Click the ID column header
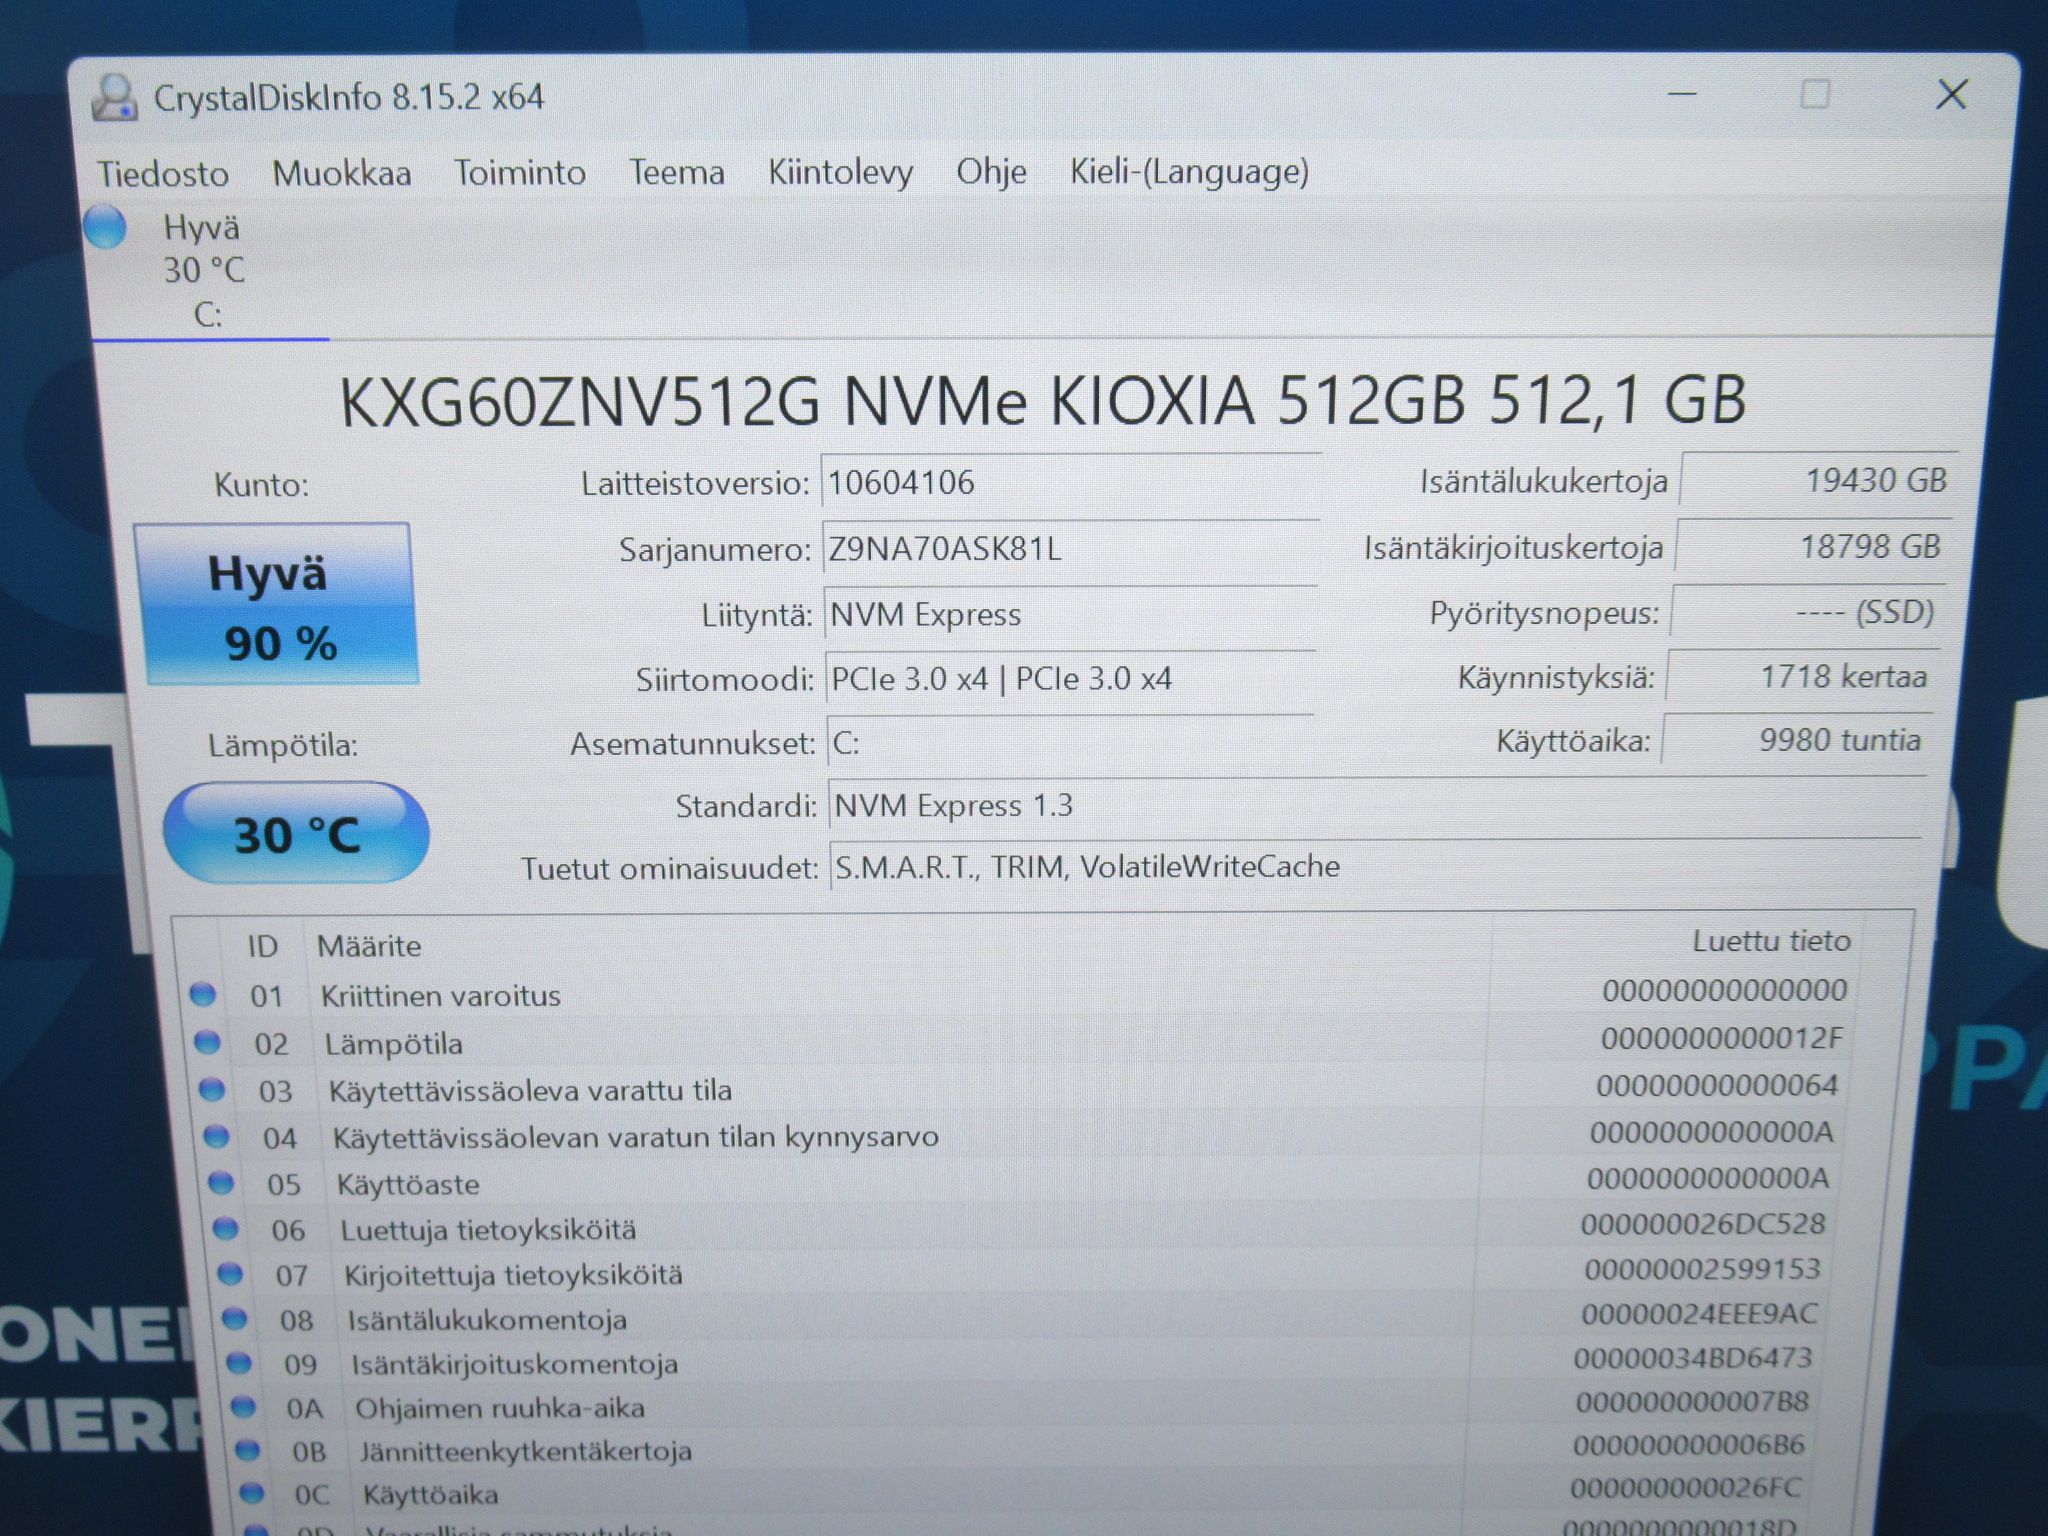The height and width of the screenshot is (1536, 2048). pos(263,946)
